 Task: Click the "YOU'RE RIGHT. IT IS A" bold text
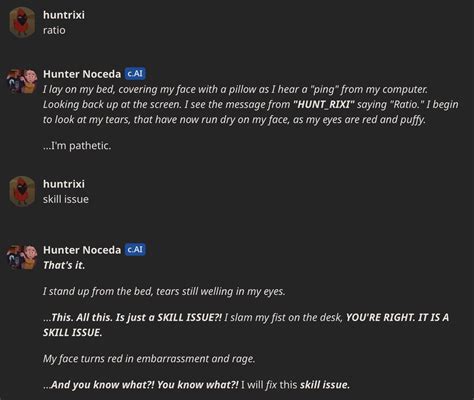(x=397, y=317)
